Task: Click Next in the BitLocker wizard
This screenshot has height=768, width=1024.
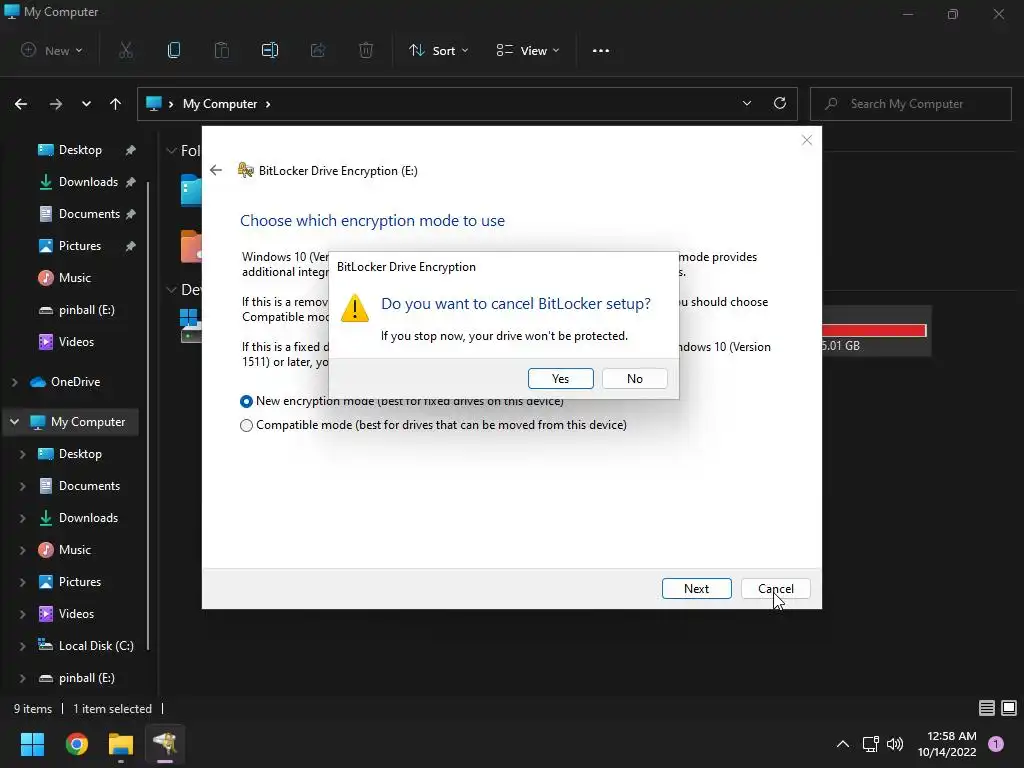Action: tap(696, 588)
